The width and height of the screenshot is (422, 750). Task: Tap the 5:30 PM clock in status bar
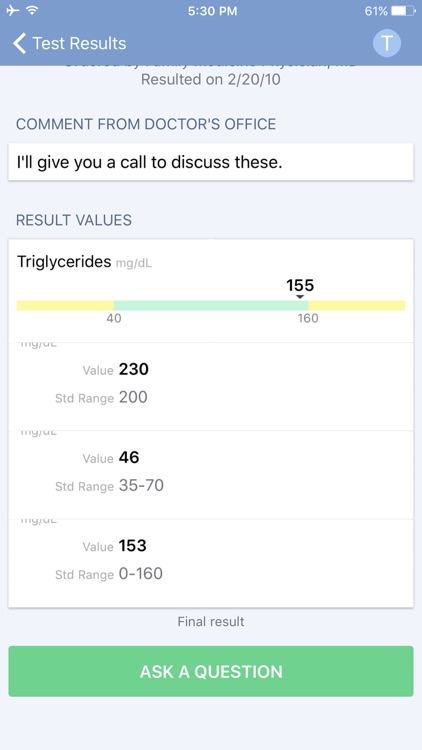[x=212, y=11]
